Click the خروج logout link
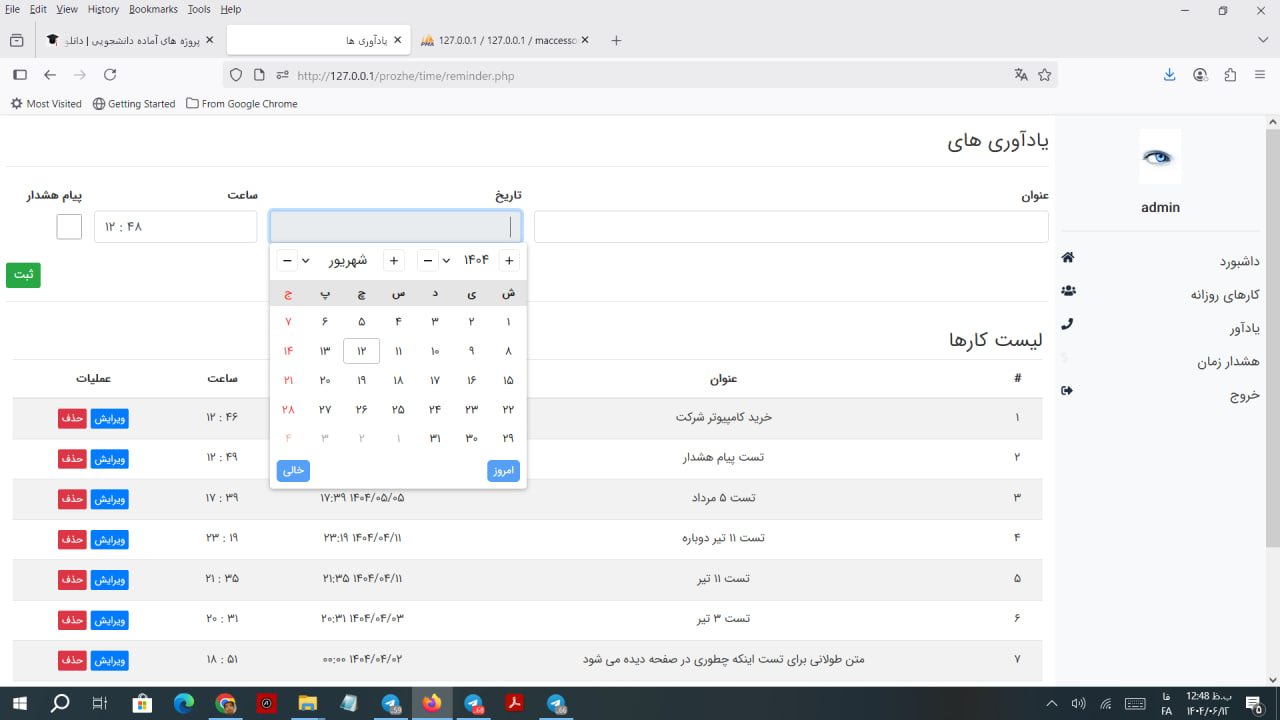This screenshot has height=720, width=1280. pyautogui.click(x=1245, y=395)
